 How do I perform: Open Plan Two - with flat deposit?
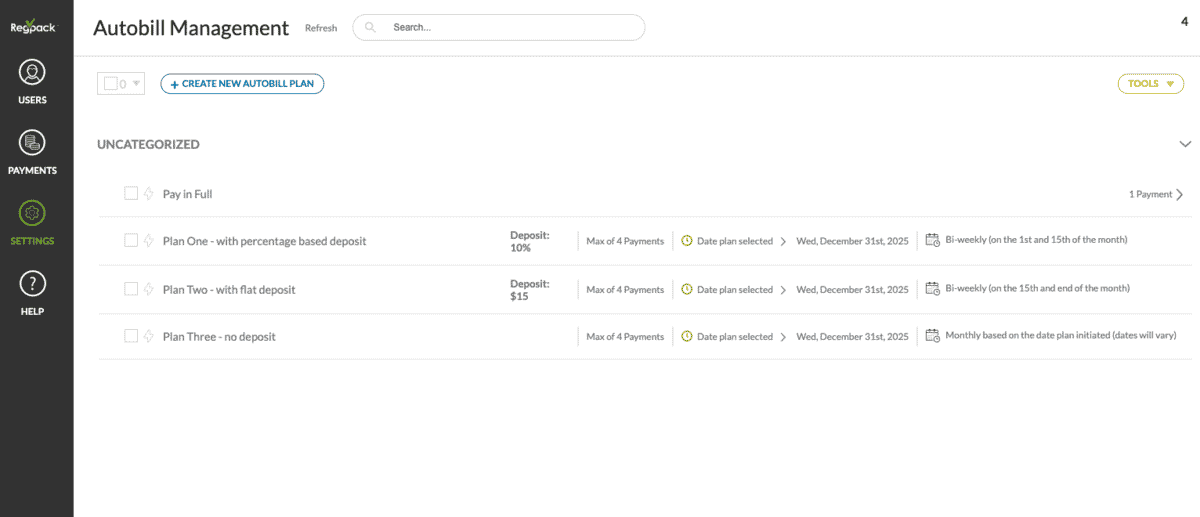click(x=229, y=289)
